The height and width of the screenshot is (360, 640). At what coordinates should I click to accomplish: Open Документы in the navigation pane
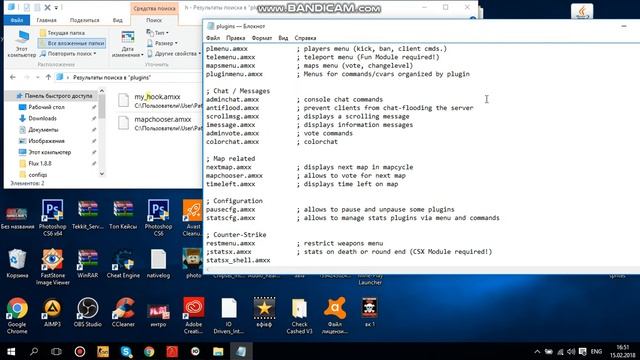pos(43,129)
